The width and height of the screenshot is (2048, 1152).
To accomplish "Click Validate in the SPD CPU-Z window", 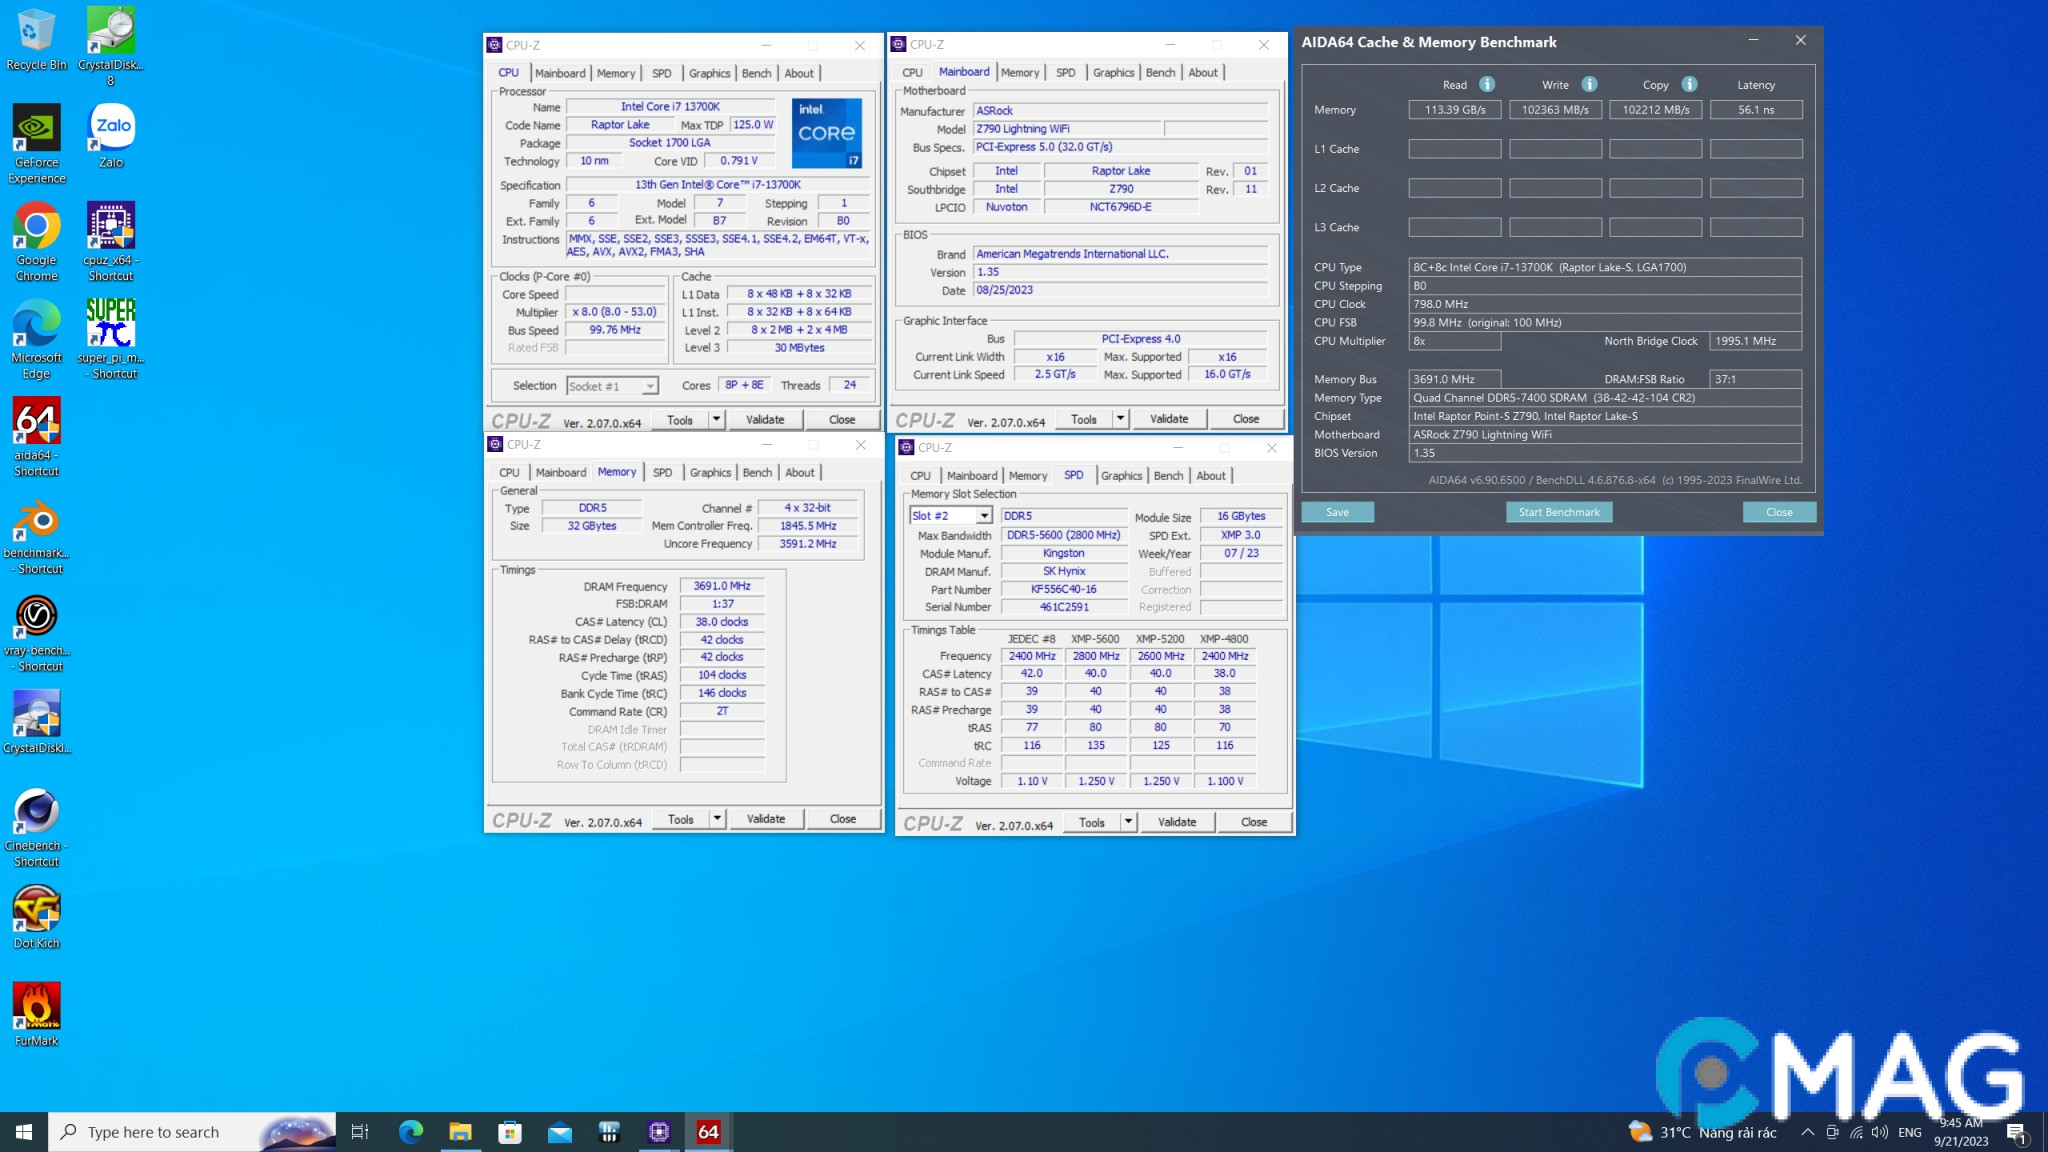I will [1176, 822].
